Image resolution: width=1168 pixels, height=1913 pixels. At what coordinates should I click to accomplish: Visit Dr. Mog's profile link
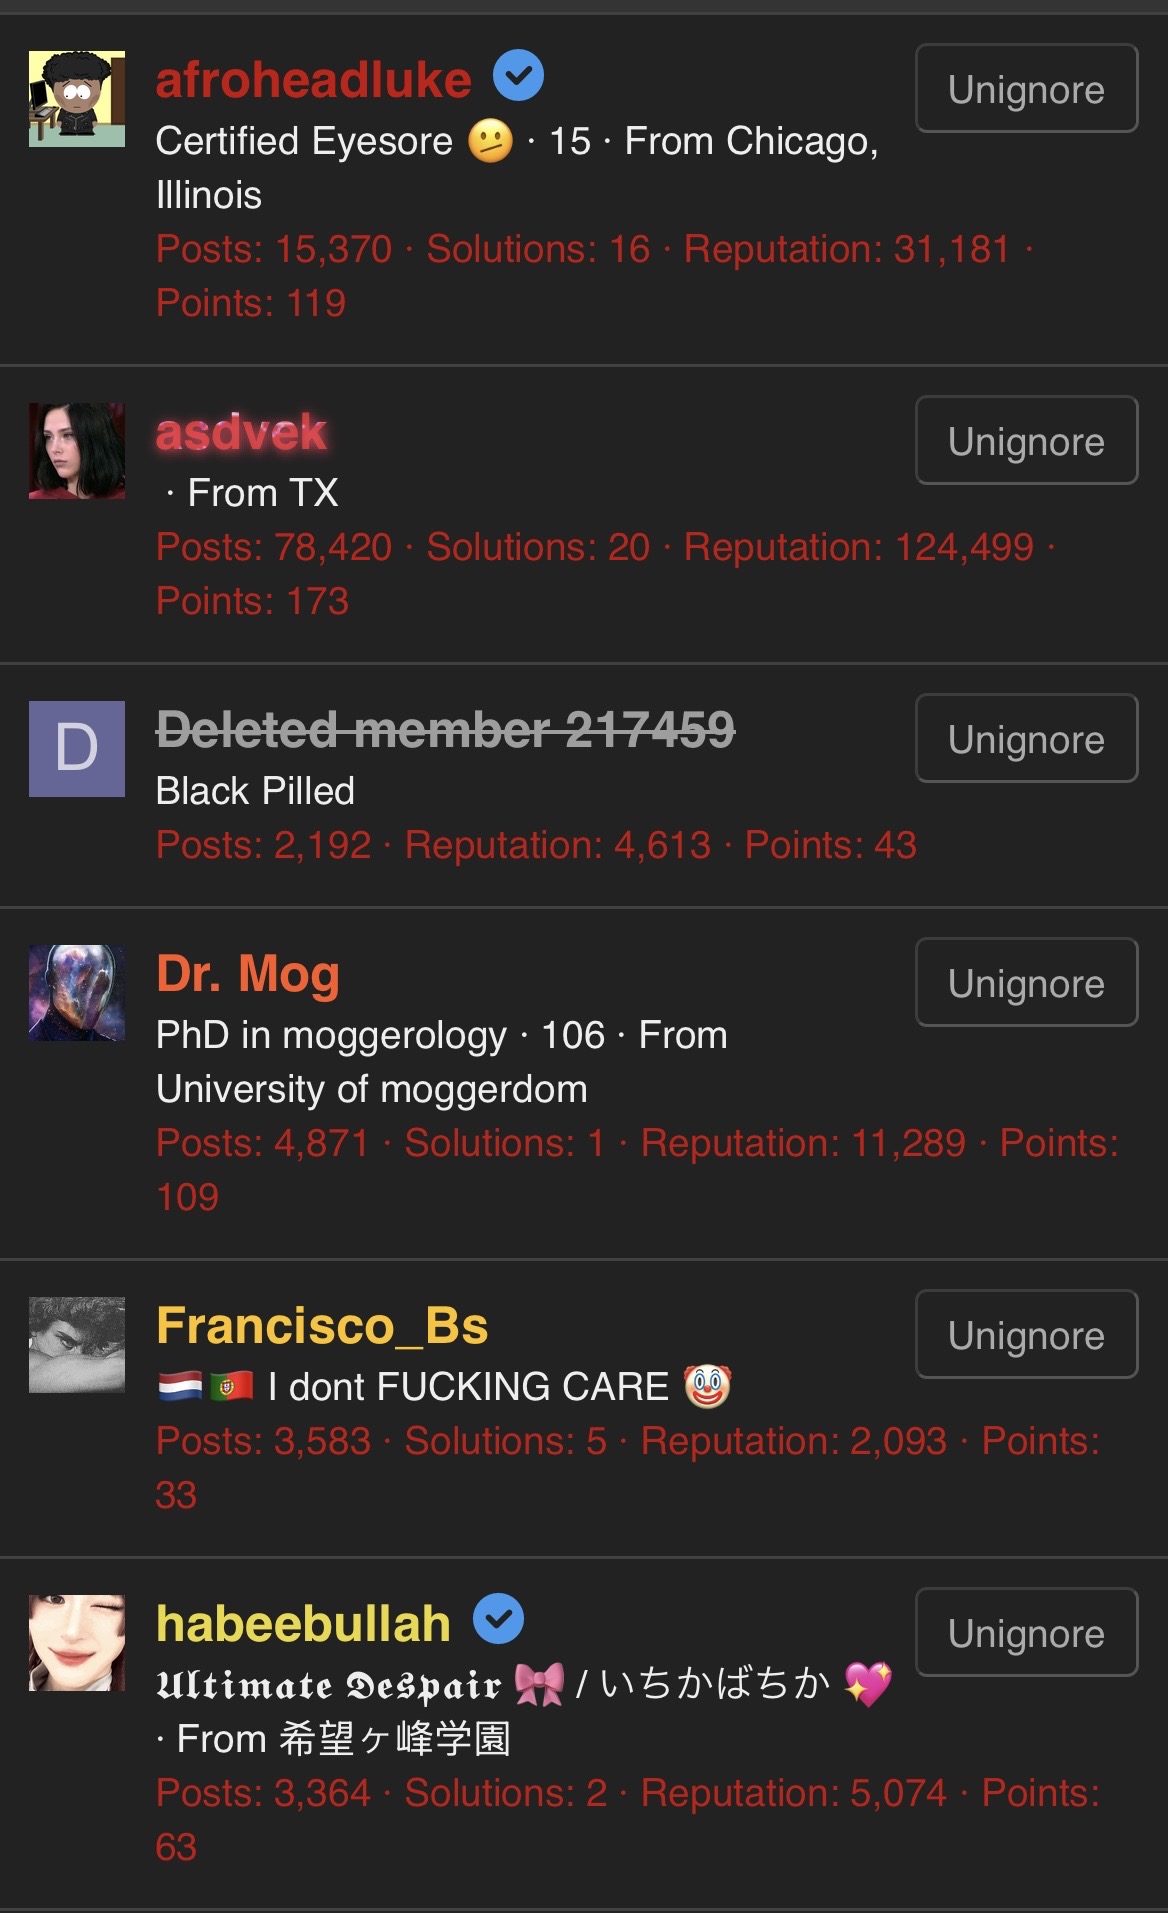[248, 974]
